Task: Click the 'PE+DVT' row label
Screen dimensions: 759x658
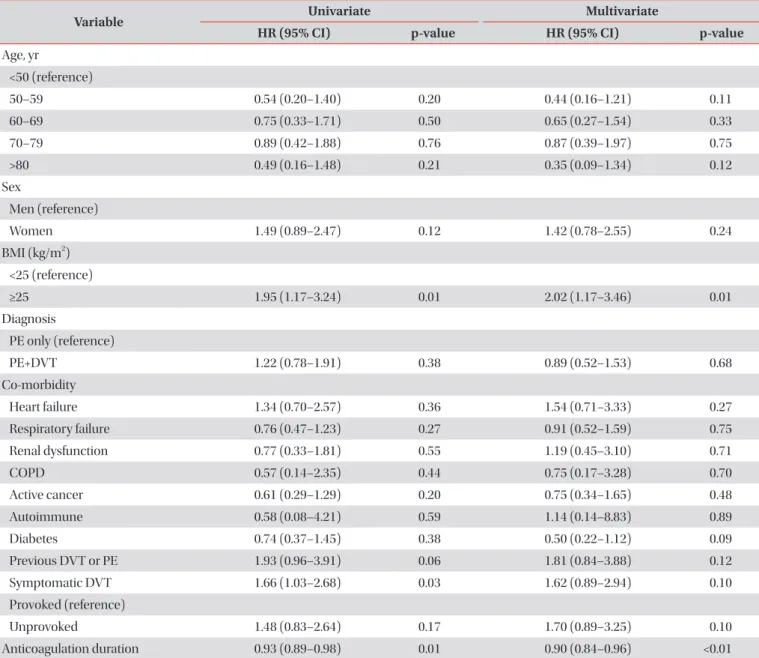Action: (x=33, y=363)
